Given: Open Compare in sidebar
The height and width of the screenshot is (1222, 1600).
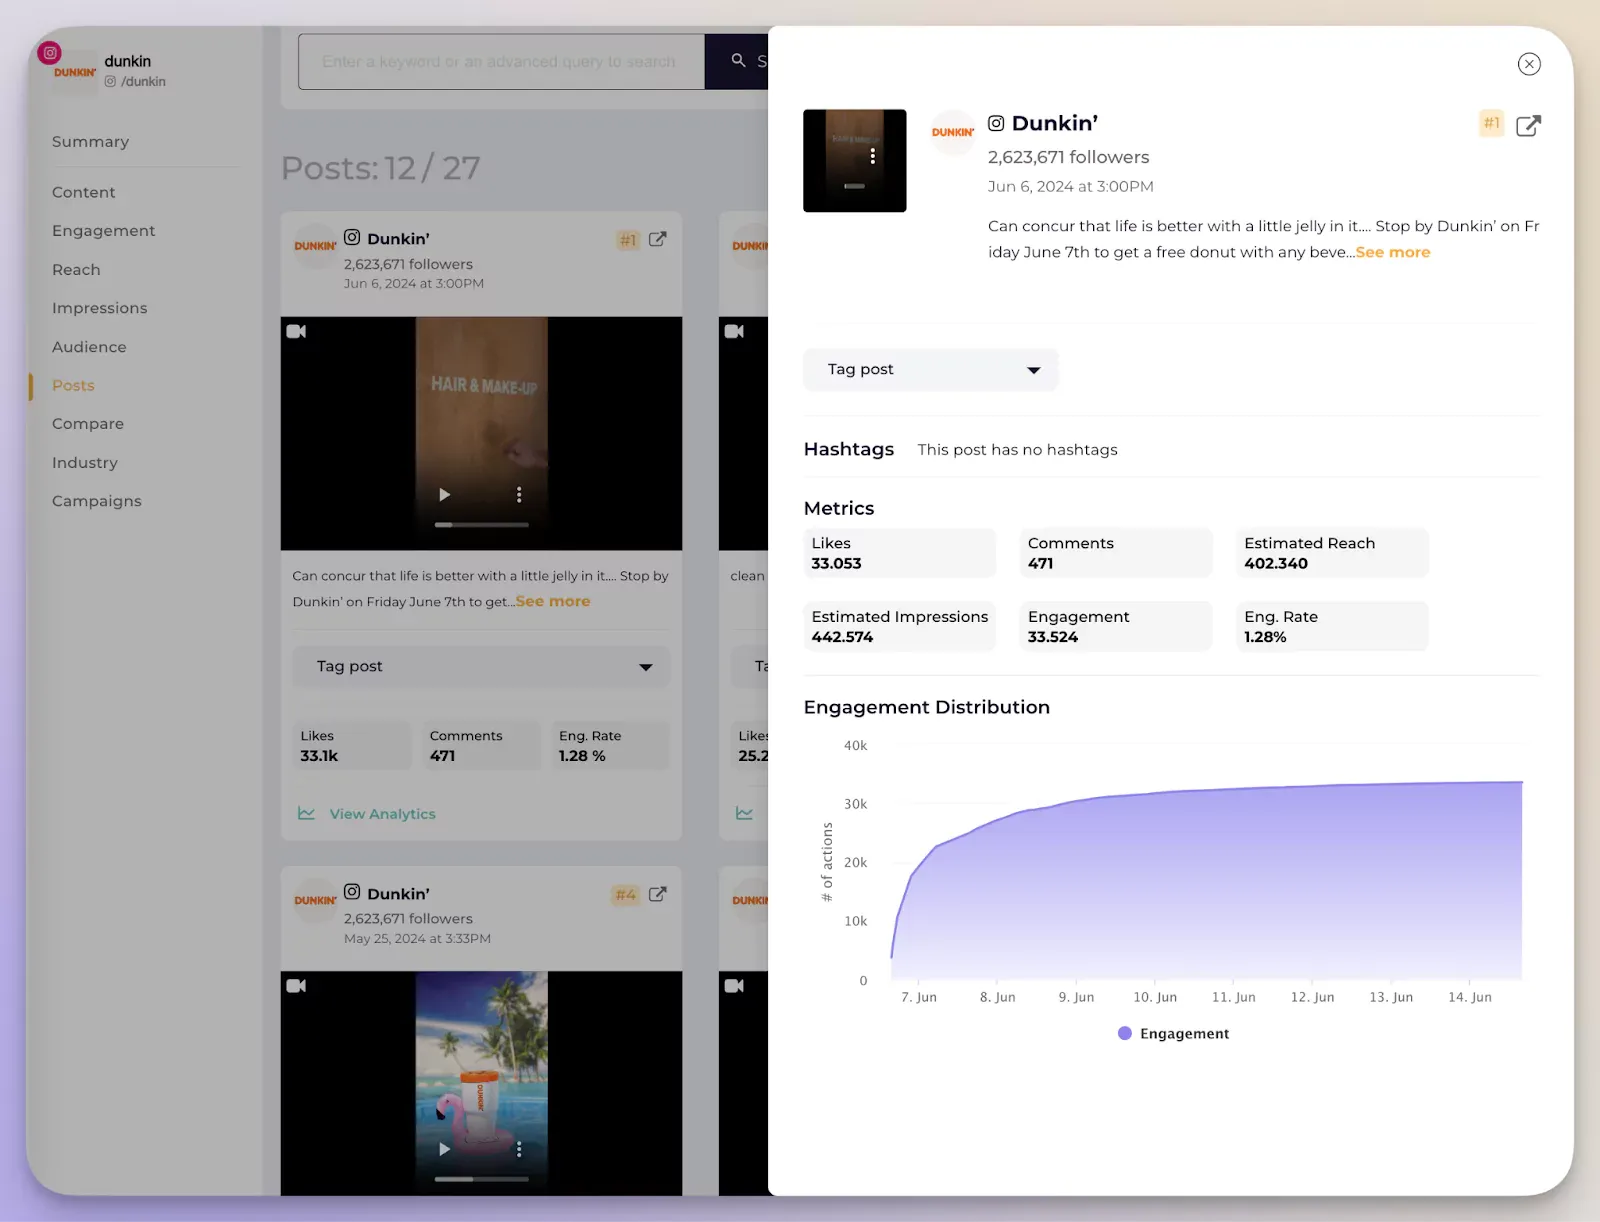Looking at the screenshot, I should pyautogui.click(x=88, y=424).
